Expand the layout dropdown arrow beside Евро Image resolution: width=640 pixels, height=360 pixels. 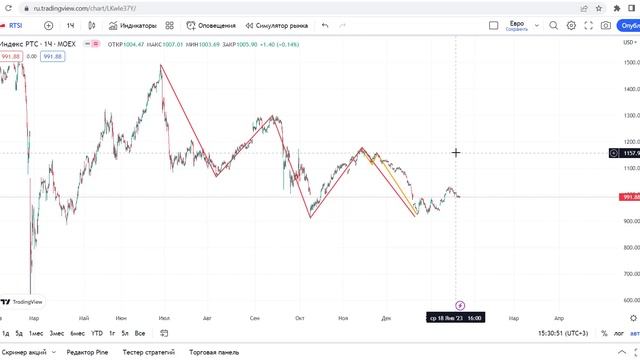click(537, 26)
